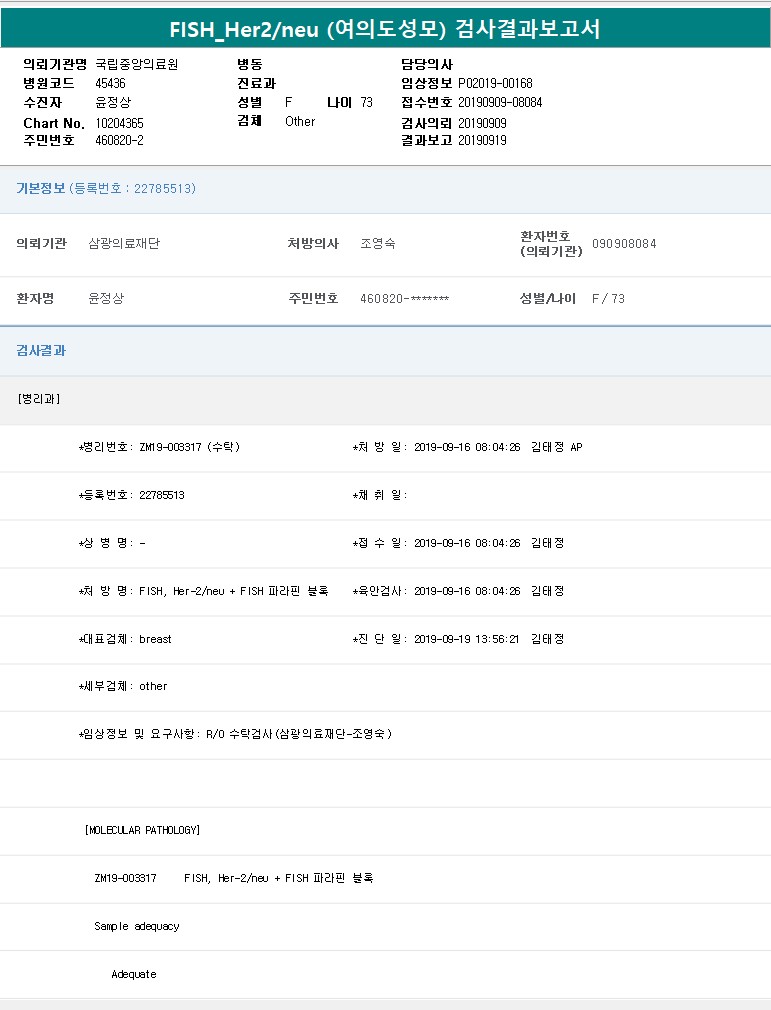This screenshot has width=771, height=1010.
Task: Click the age value '73' in header
Action: tap(366, 102)
